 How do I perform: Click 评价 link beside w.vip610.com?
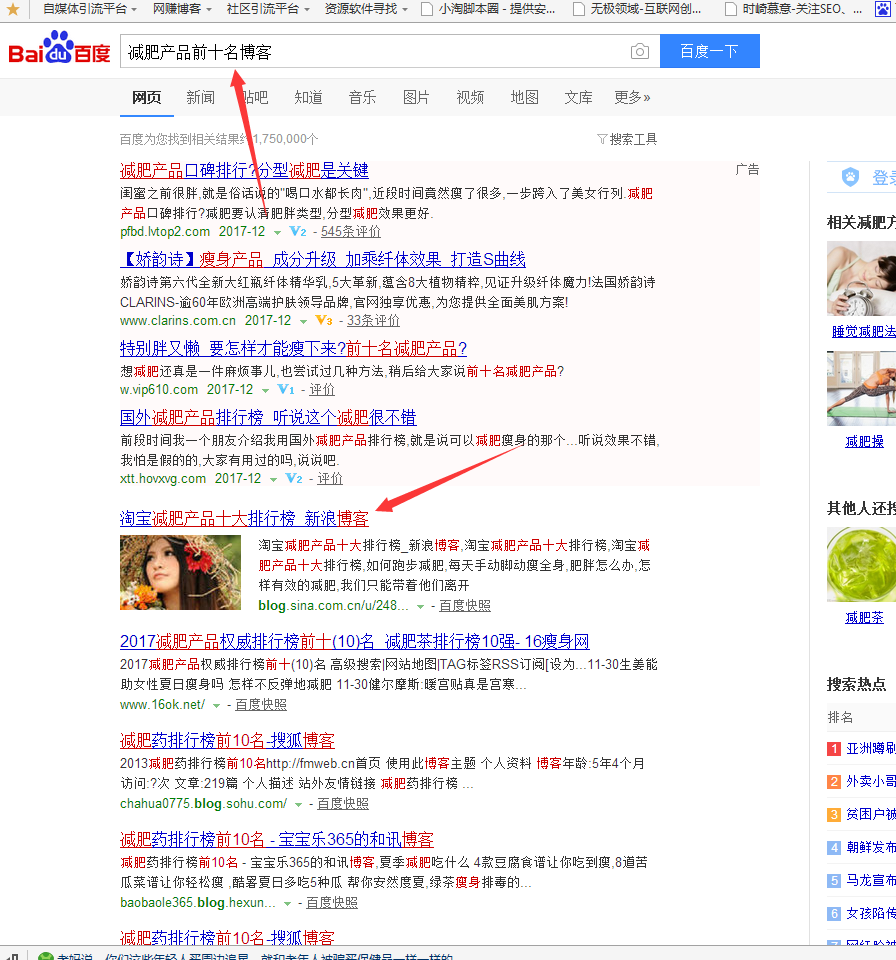[322, 389]
